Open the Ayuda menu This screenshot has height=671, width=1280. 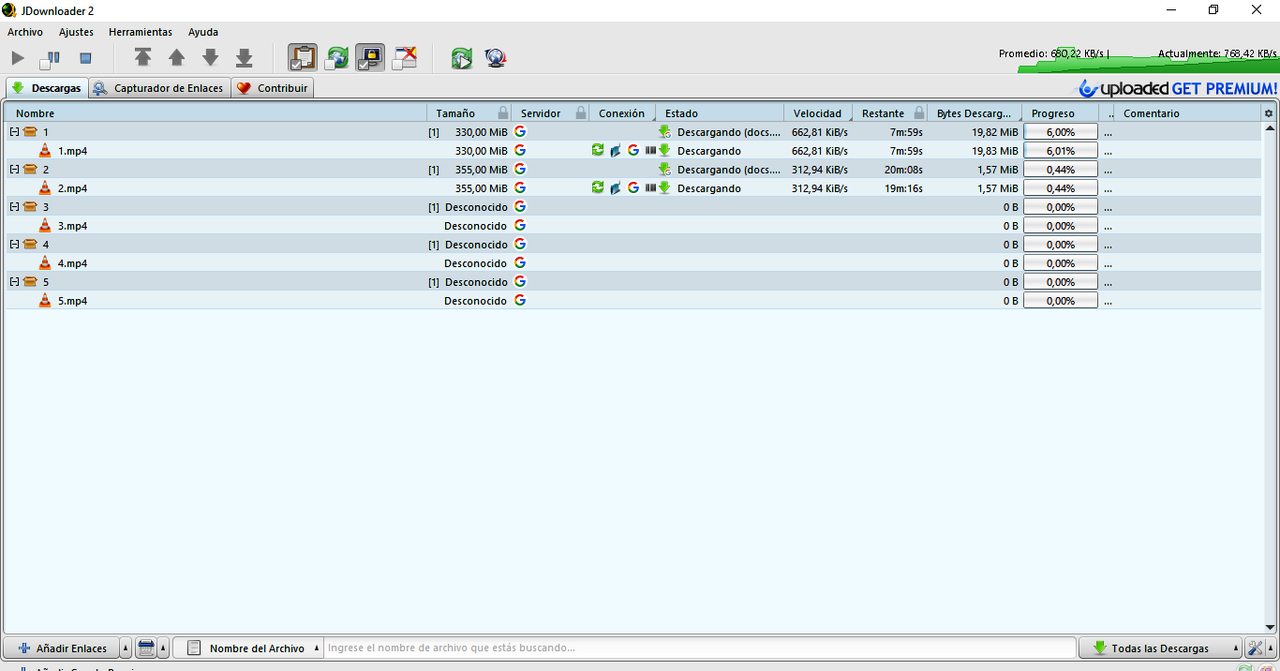[x=203, y=32]
